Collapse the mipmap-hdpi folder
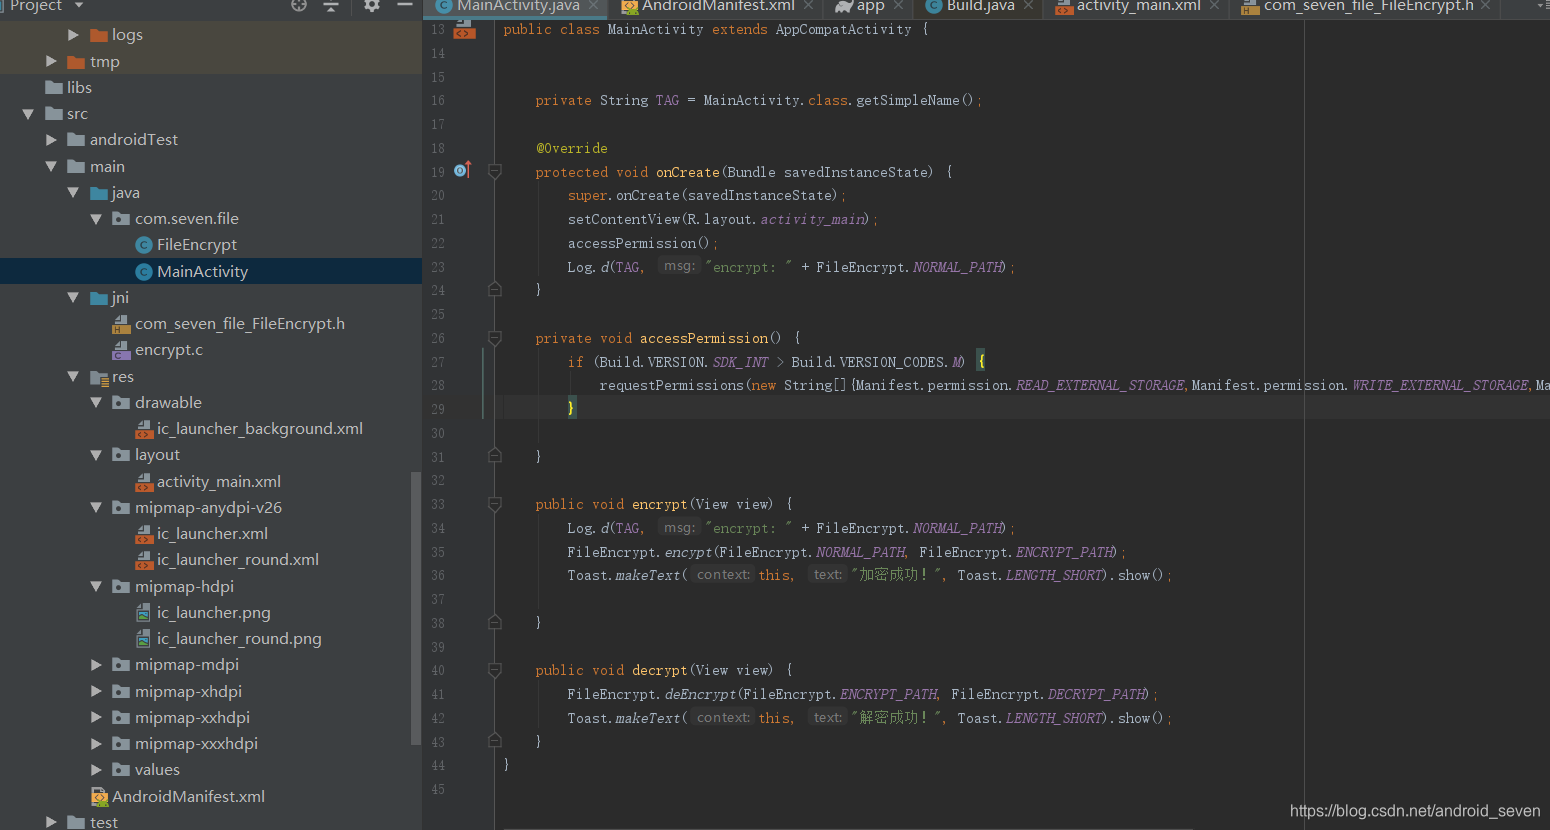The image size is (1550, 830). [96, 586]
